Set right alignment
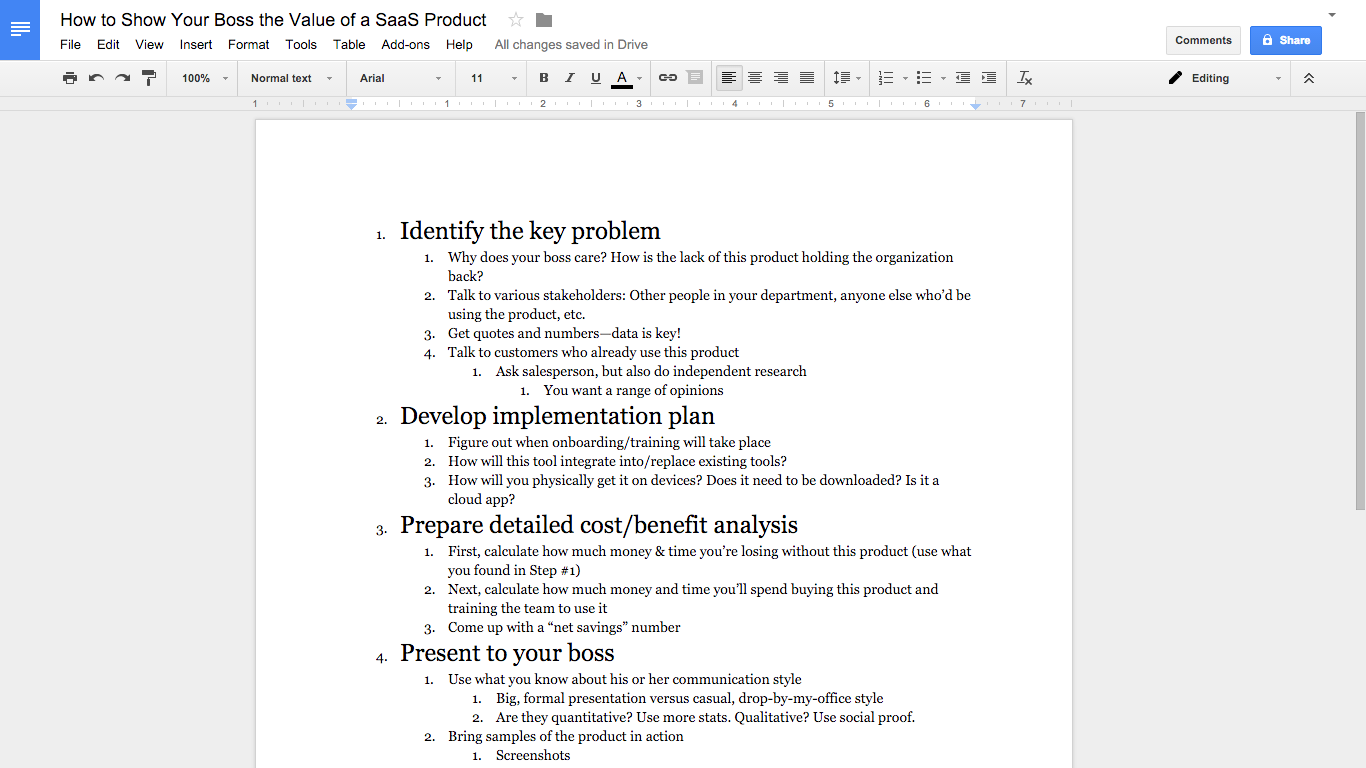The width and height of the screenshot is (1366, 768). pyautogui.click(x=781, y=78)
